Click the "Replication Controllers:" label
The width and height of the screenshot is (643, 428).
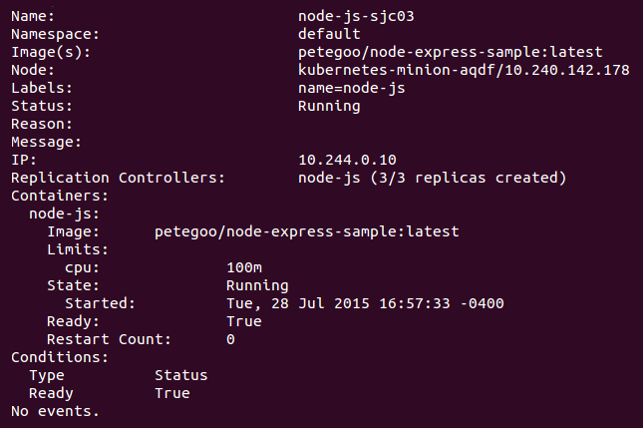click(x=118, y=178)
